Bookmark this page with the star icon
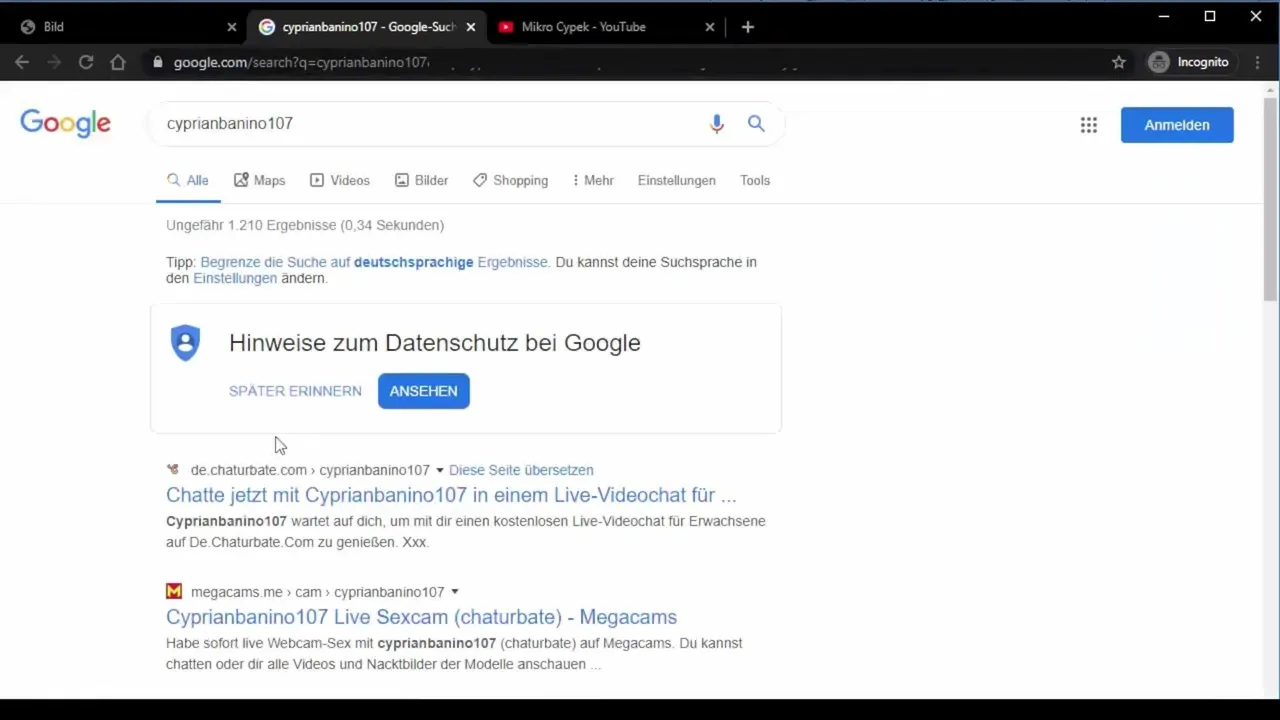 pyautogui.click(x=1119, y=62)
